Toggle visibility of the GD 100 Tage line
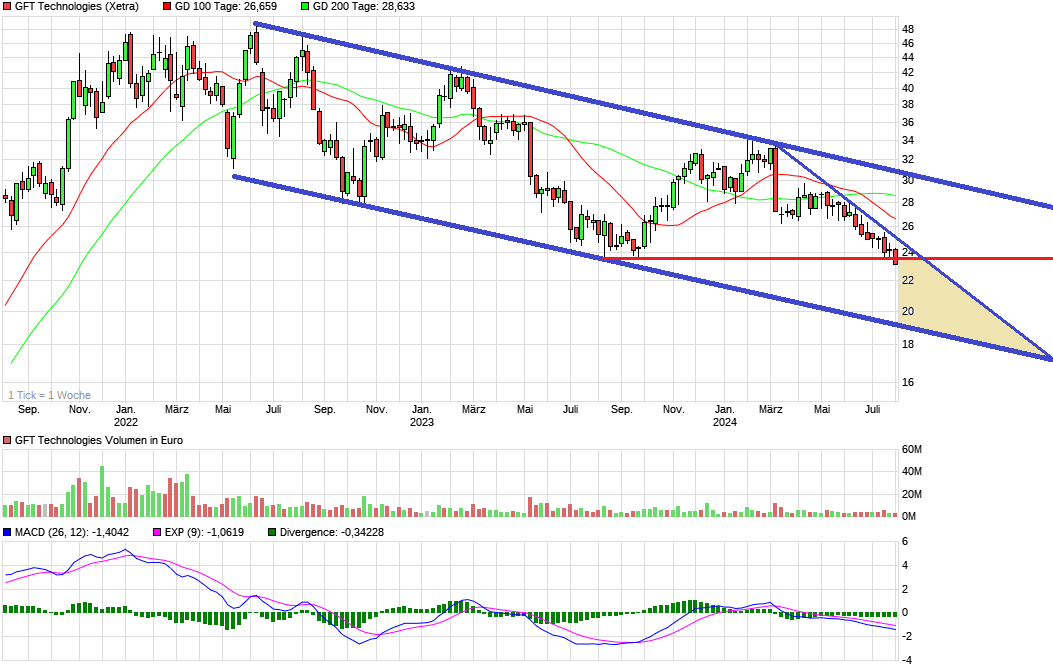The width and height of the screenshot is (1053, 670). pos(166,7)
